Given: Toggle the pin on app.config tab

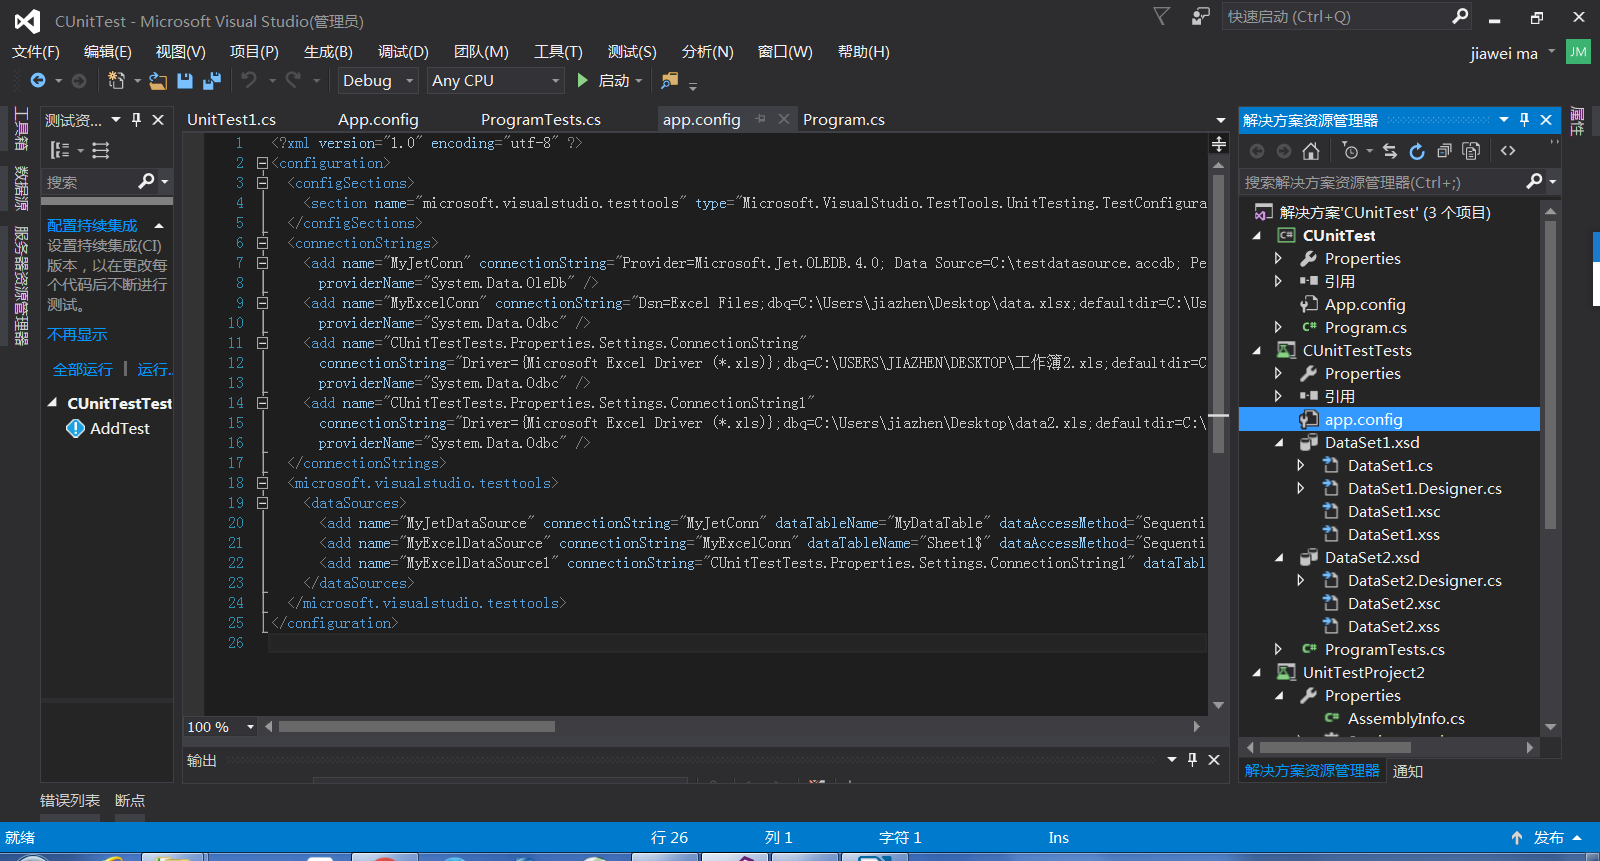Looking at the screenshot, I should point(761,119).
